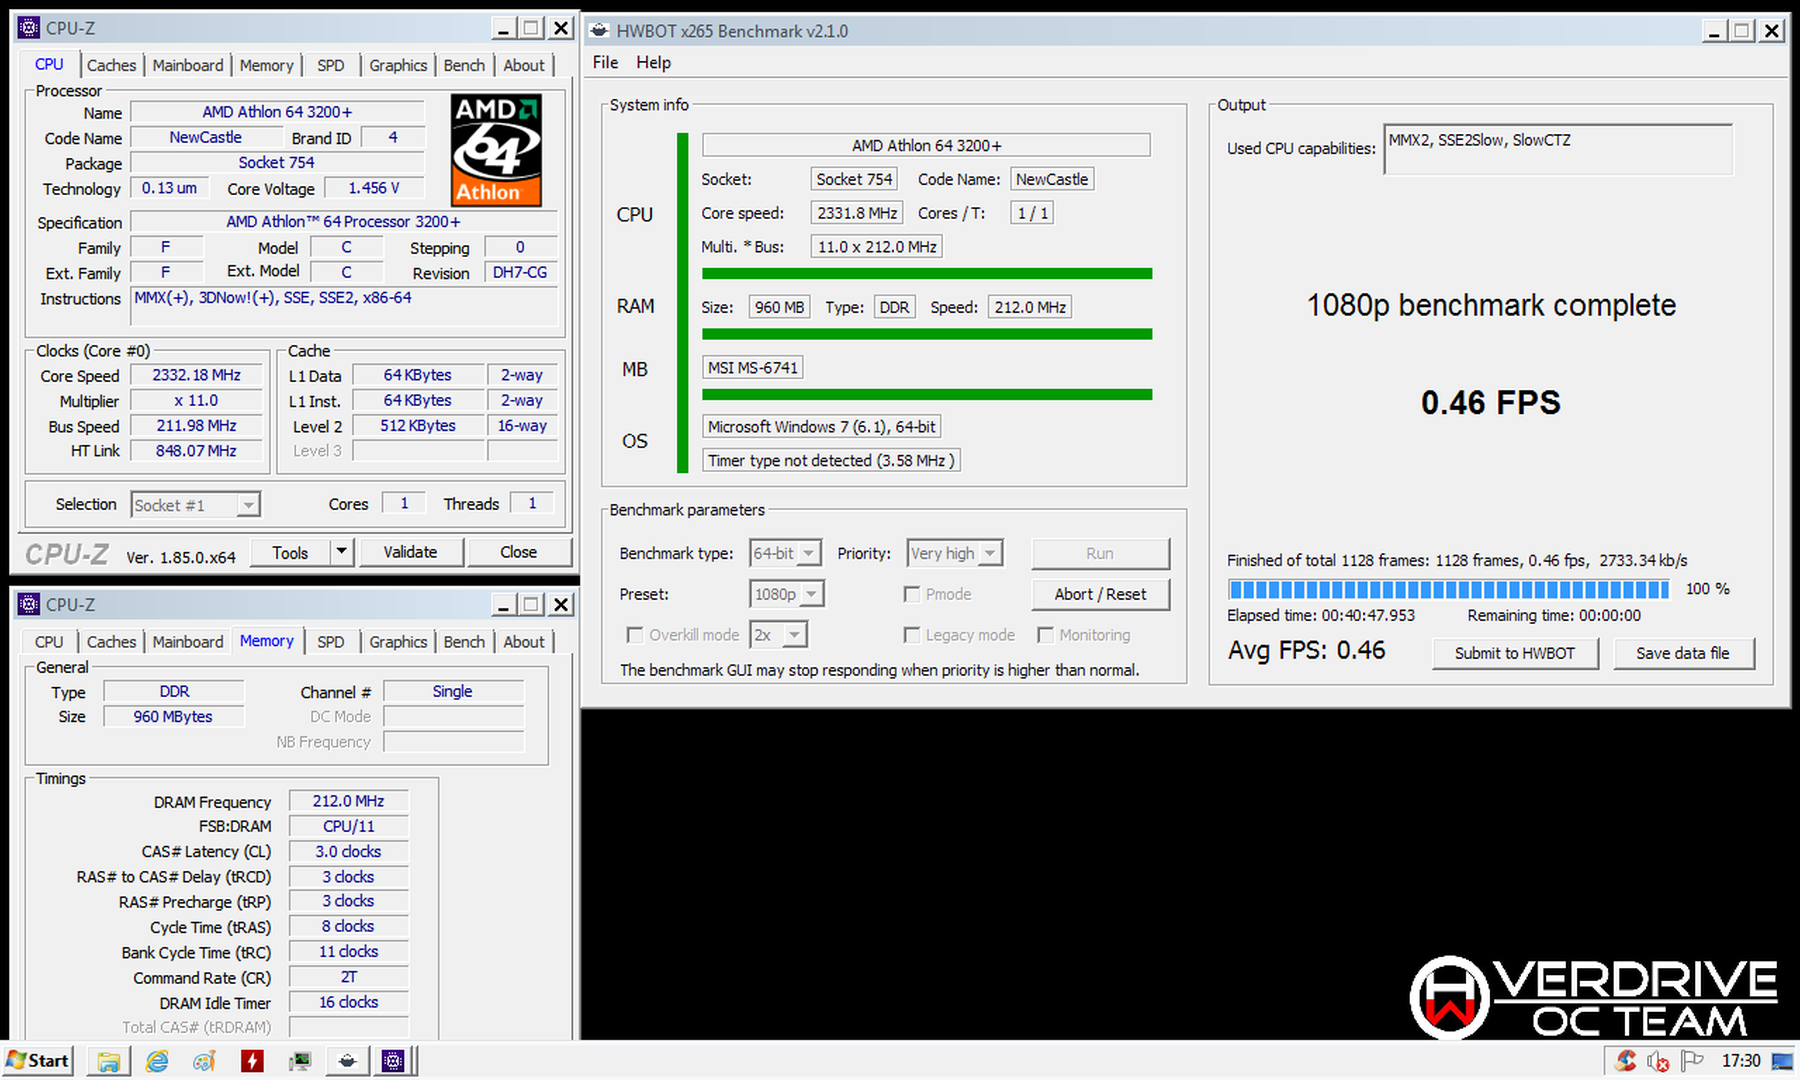This screenshot has height=1080, width=1800.
Task: Open the Socket #1 selection dropdown
Action: [196, 505]
